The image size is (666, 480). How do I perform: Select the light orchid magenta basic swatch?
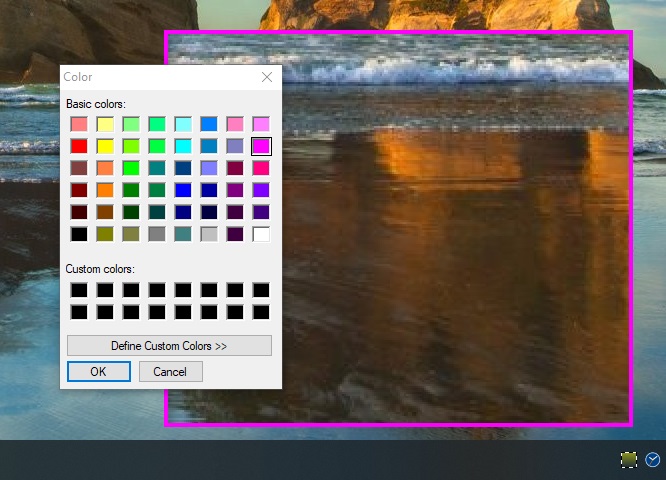(261, 124)
